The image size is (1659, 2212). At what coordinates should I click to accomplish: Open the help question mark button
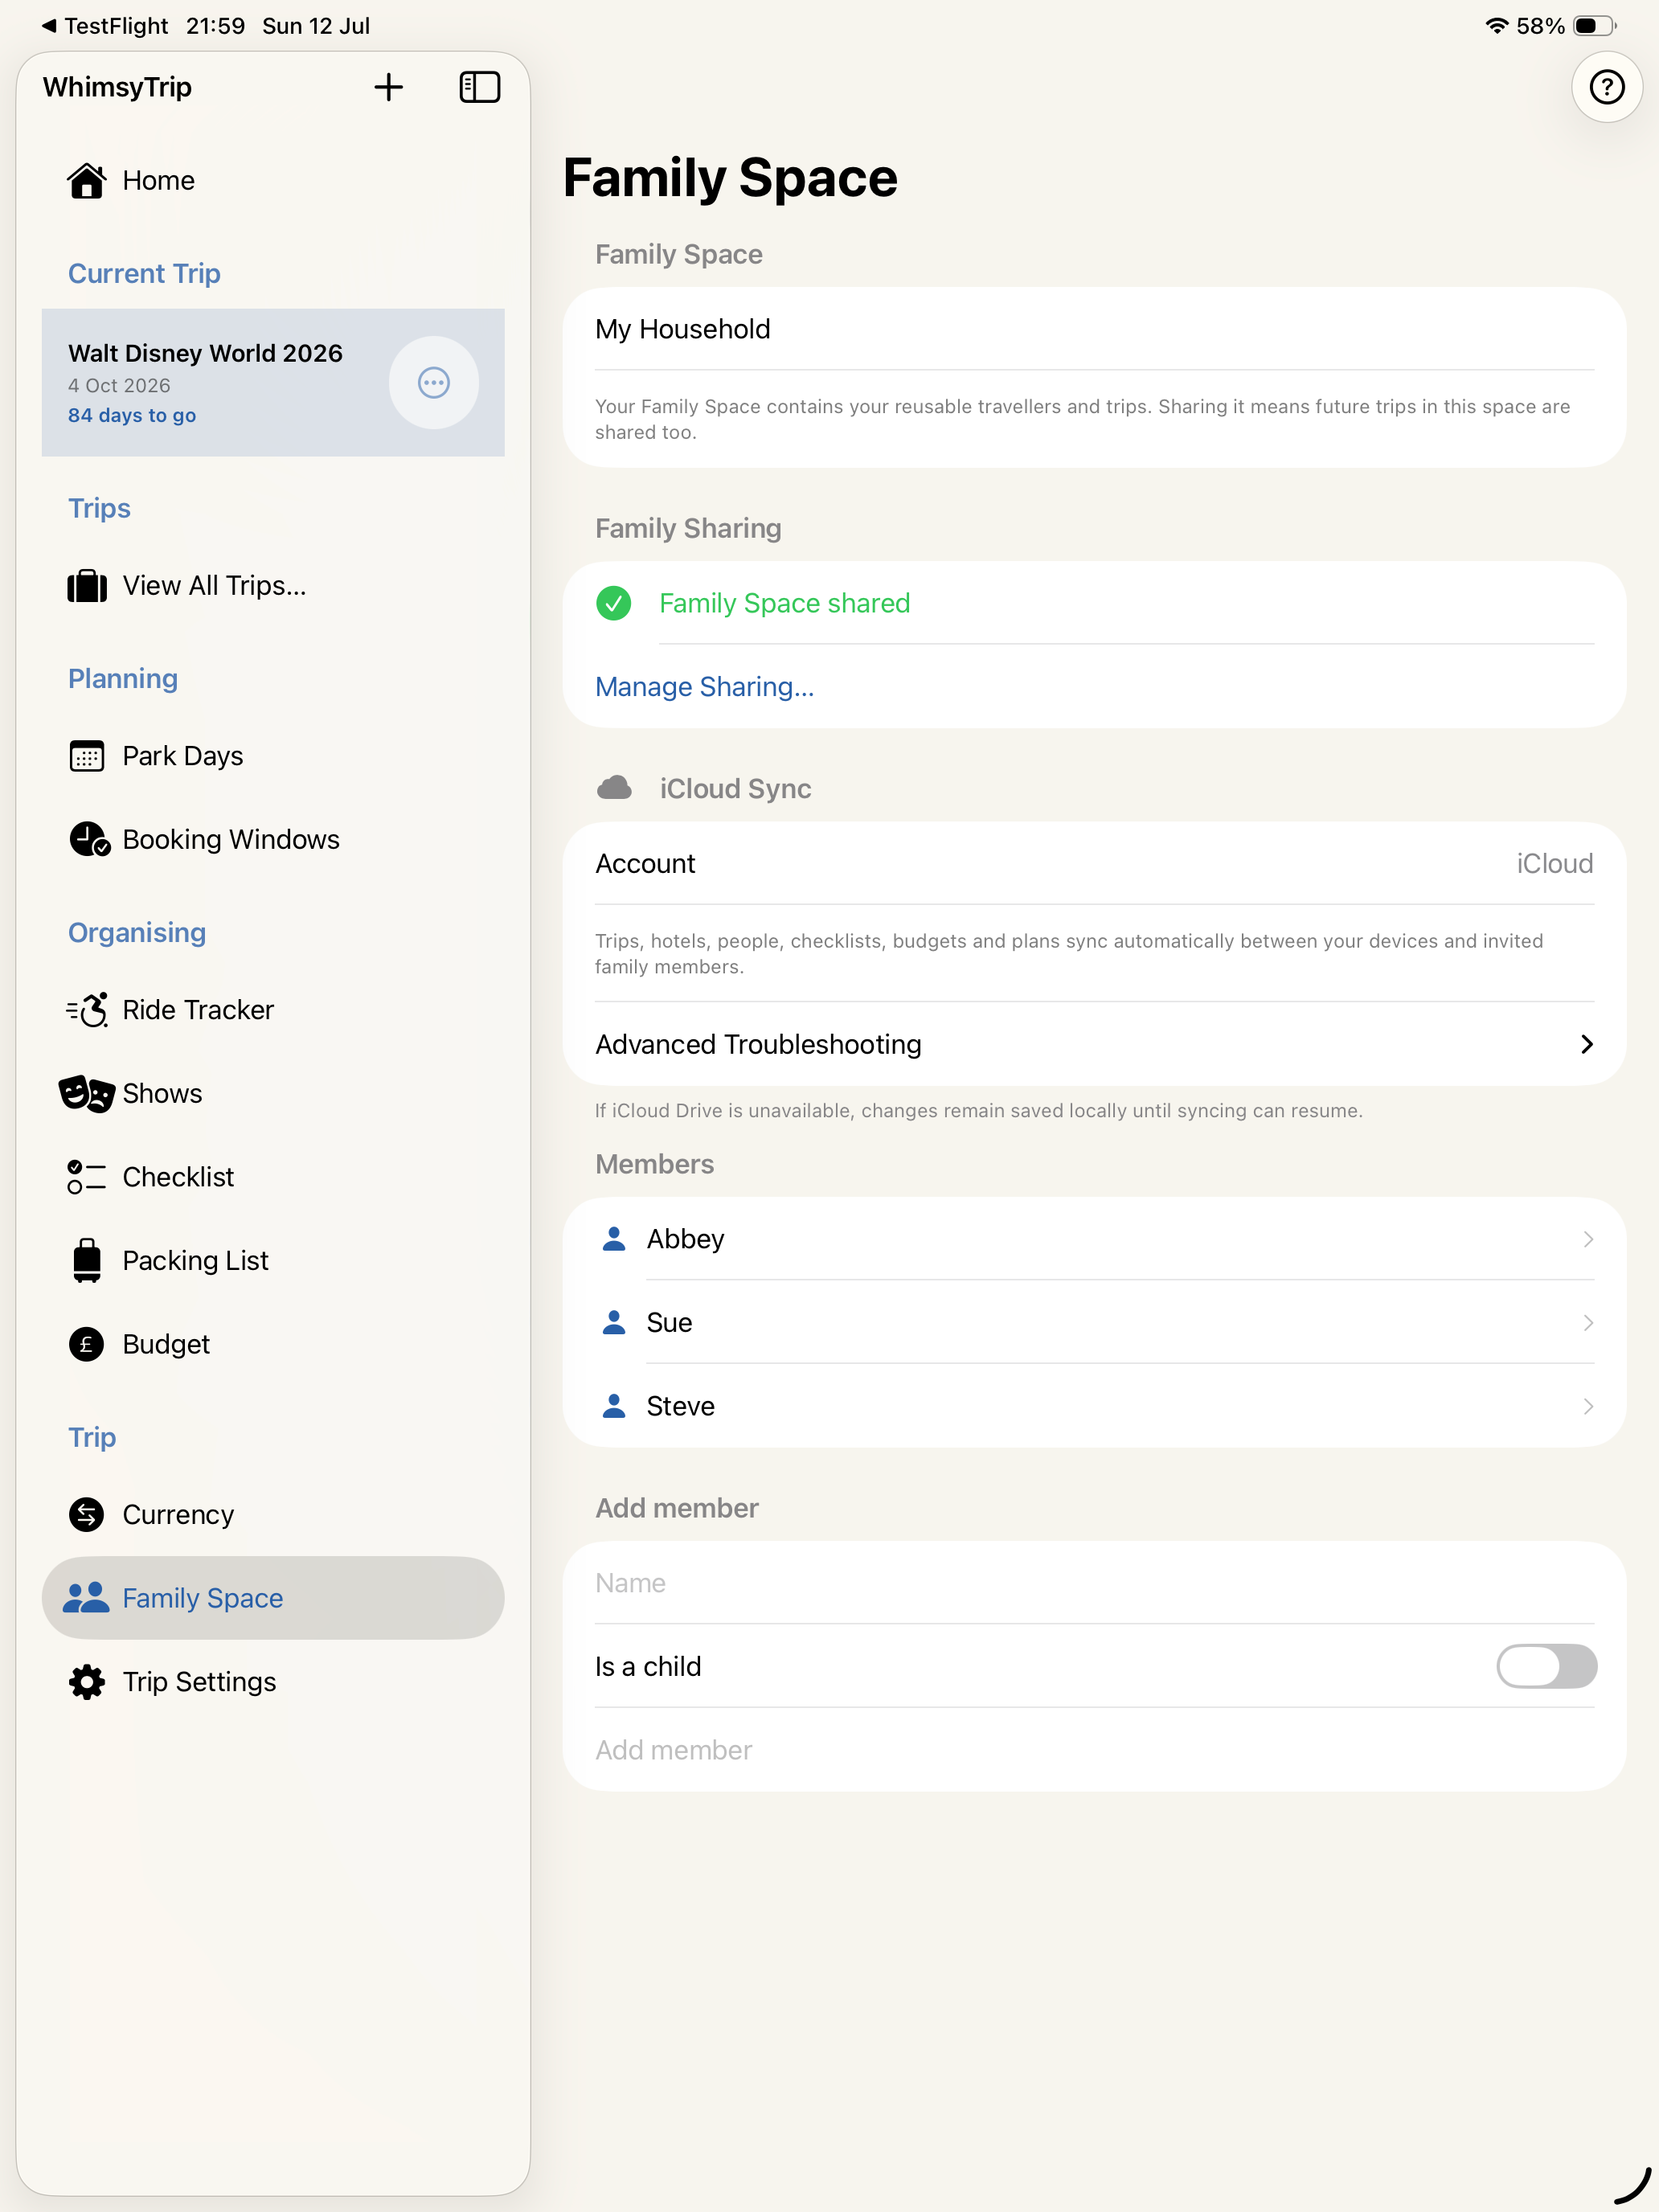(1606, 87)
